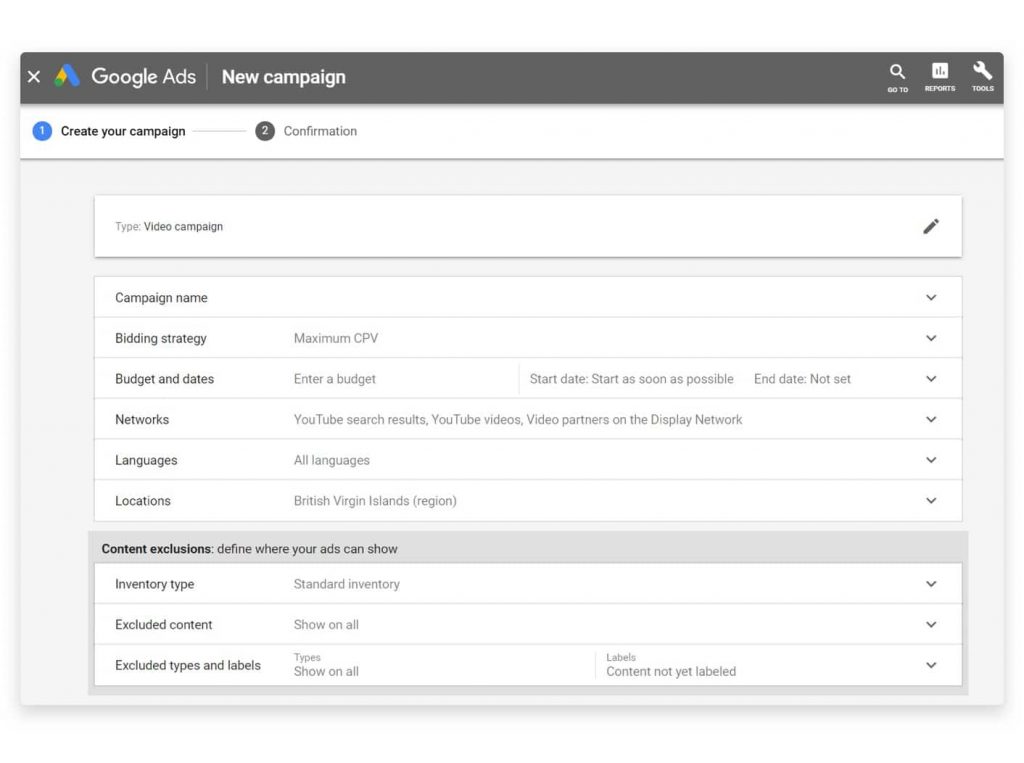Click the Google Ads title text
This screenshot has height=763, width=1024.
(x=144, y=76)
